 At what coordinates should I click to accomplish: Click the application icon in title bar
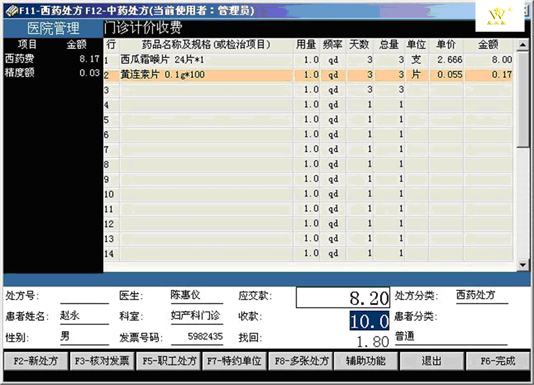pyautogui.click(x=11, y=11)
